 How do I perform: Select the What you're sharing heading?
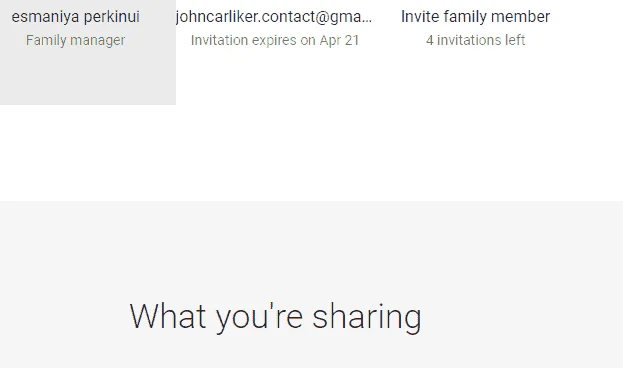pos(275,317)
